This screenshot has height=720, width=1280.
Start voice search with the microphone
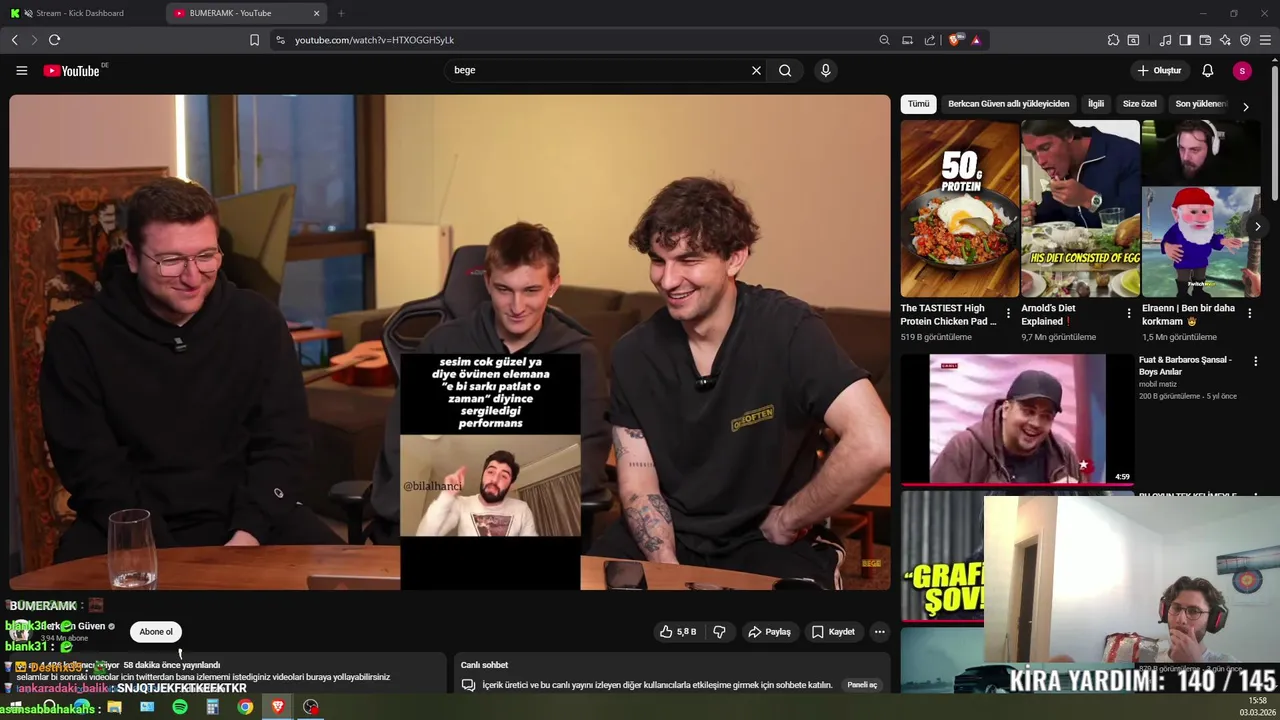point(825,70)
